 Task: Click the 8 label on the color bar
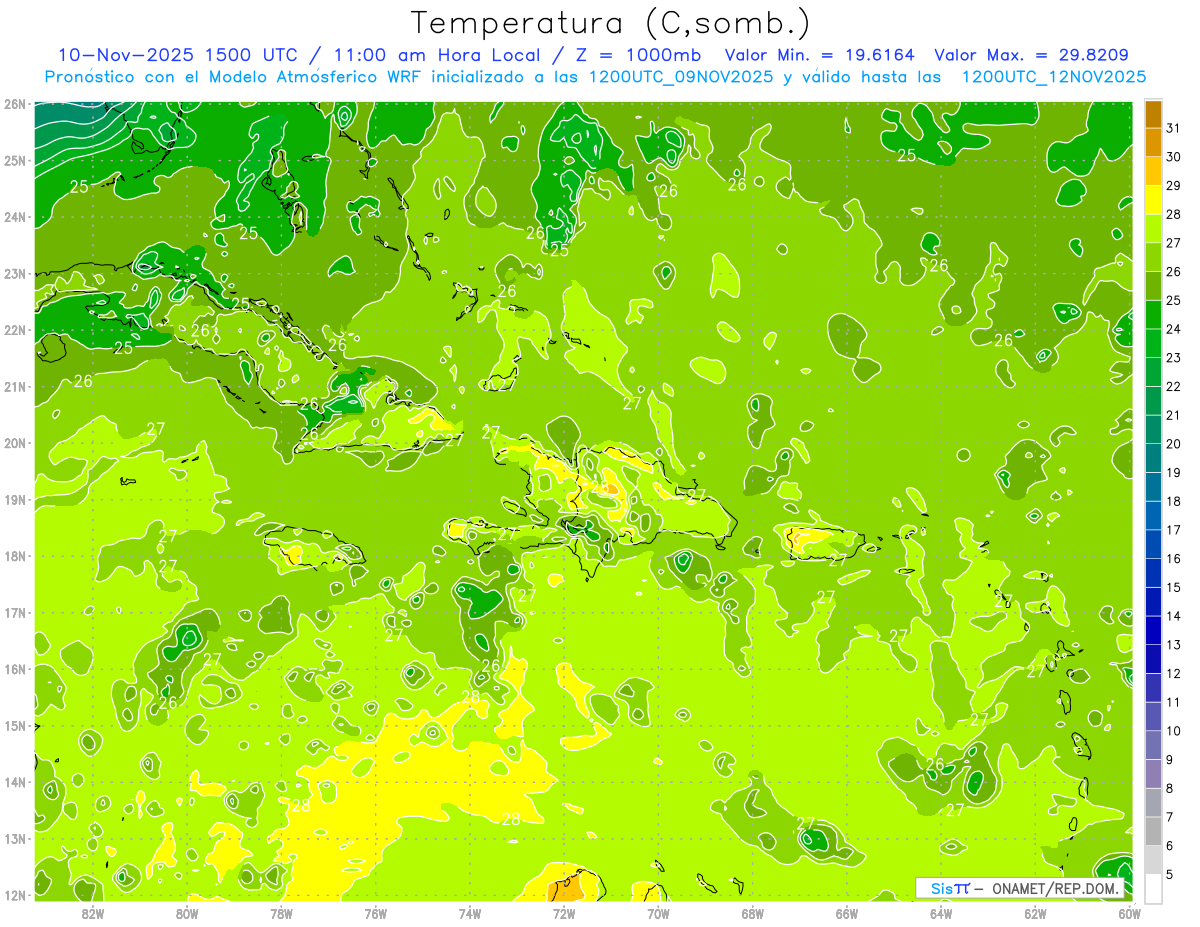pyautogui.click(x=1169, y=789)
